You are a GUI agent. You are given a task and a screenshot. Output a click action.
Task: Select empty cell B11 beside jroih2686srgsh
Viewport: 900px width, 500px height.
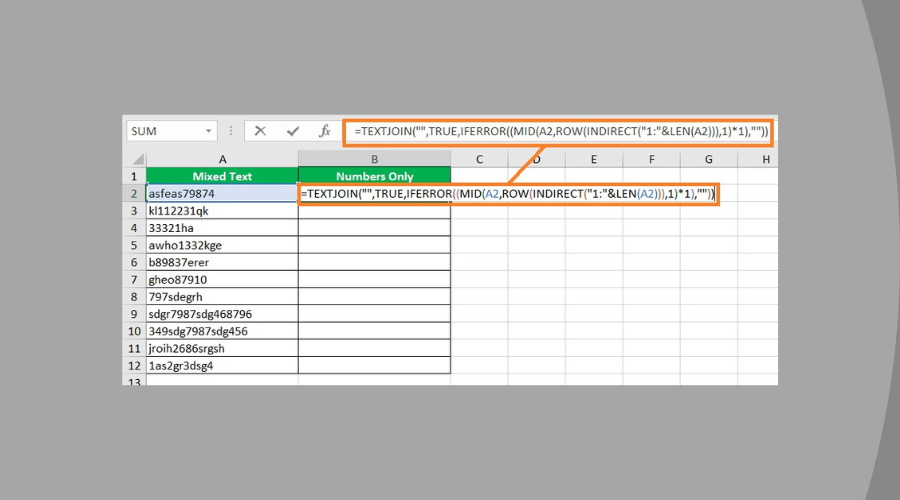(x=374, y=348)
